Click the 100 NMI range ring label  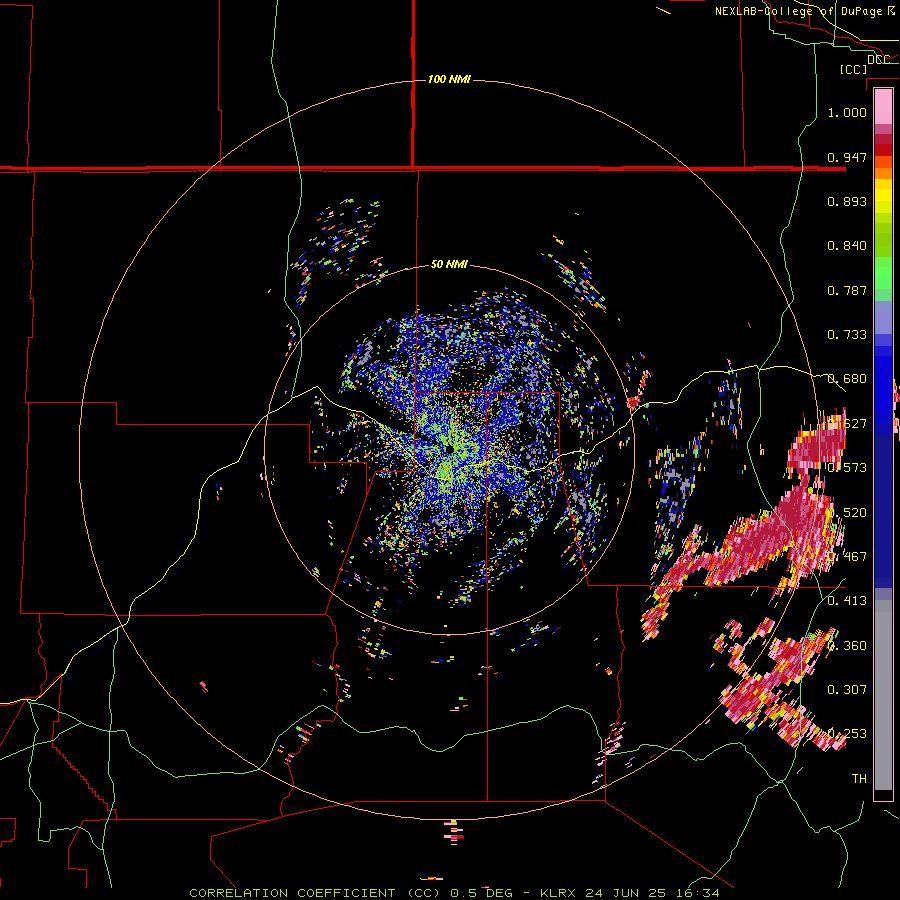click(x=449, y=79)
